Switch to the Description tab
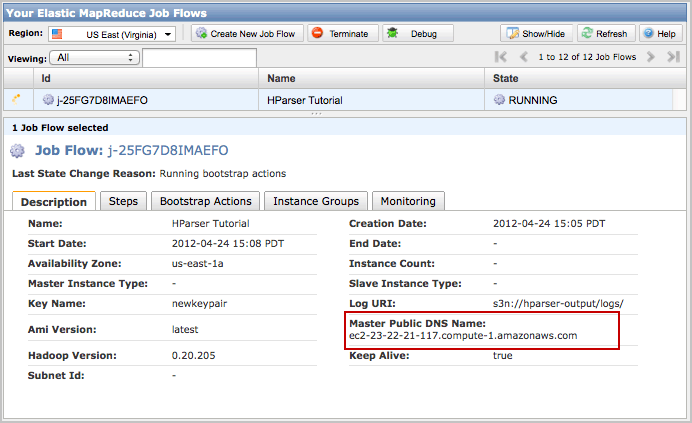 pyautogui.click(x=54, y=201)
